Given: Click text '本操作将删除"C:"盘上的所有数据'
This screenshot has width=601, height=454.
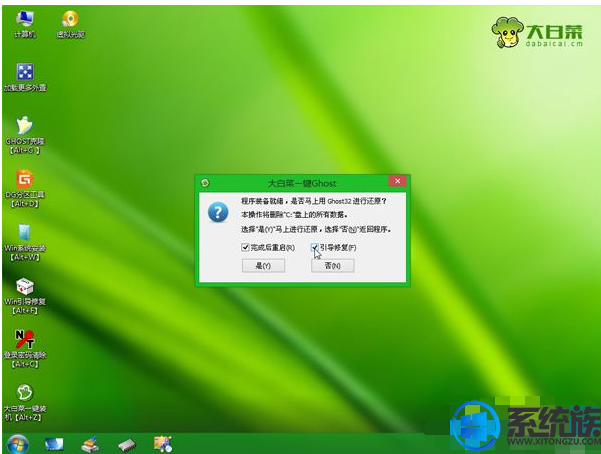Looking at the screenshot, I should 294,215.
